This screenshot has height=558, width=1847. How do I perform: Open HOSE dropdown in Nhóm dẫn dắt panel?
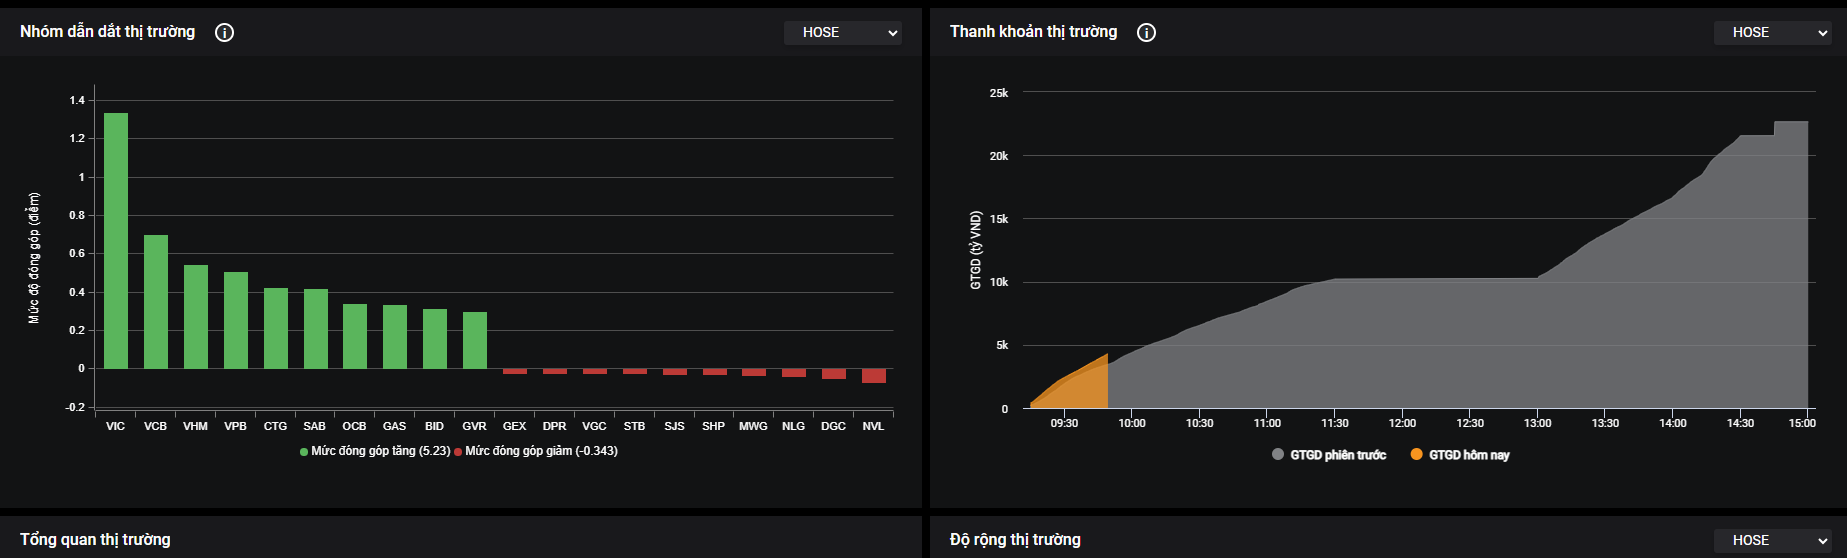pyautogui.click(x=842, y=33)
